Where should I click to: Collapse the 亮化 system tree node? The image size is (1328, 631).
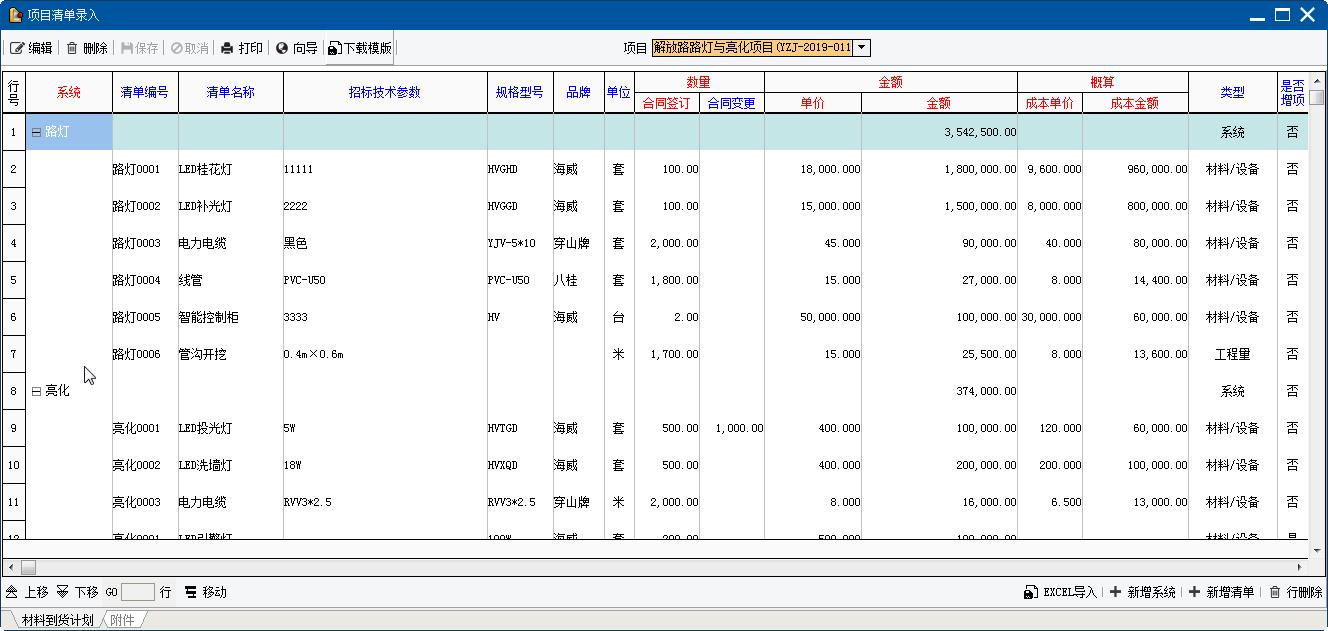pyautogui.click(x=37, y=391)
